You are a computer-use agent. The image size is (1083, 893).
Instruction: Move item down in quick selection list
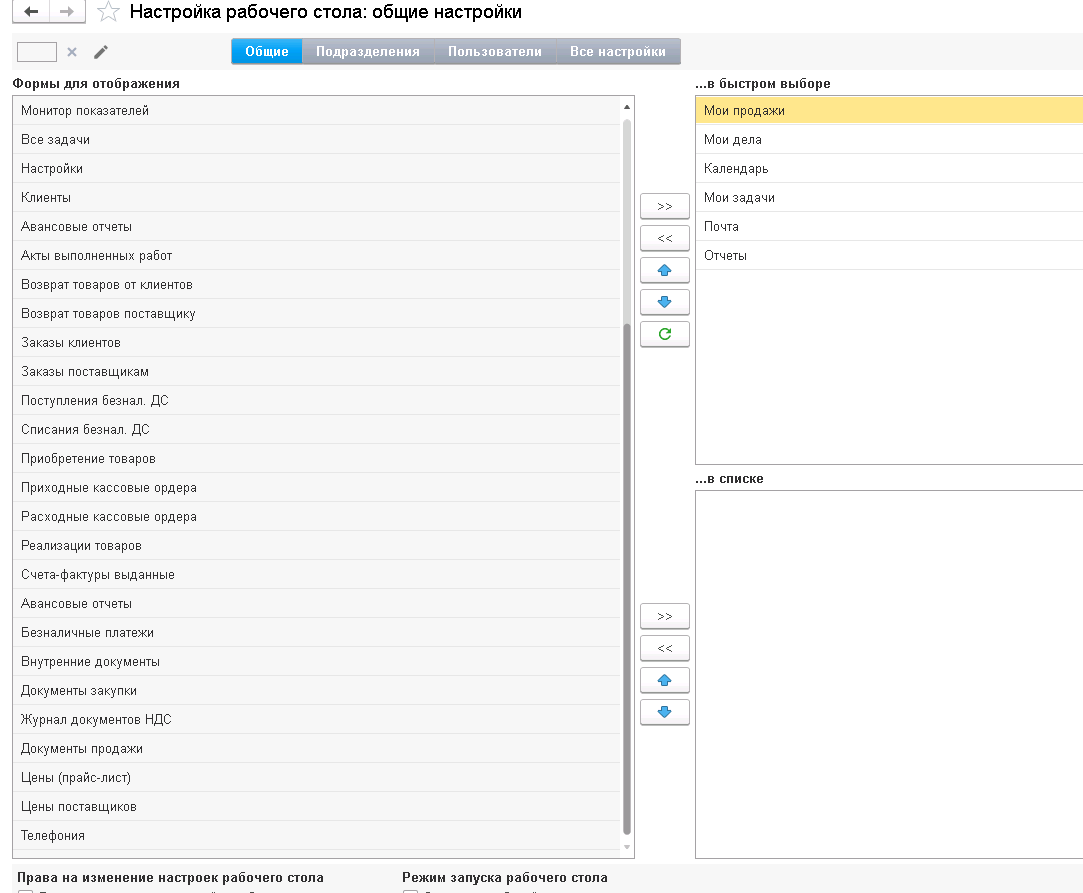click(x=664, y=302)
